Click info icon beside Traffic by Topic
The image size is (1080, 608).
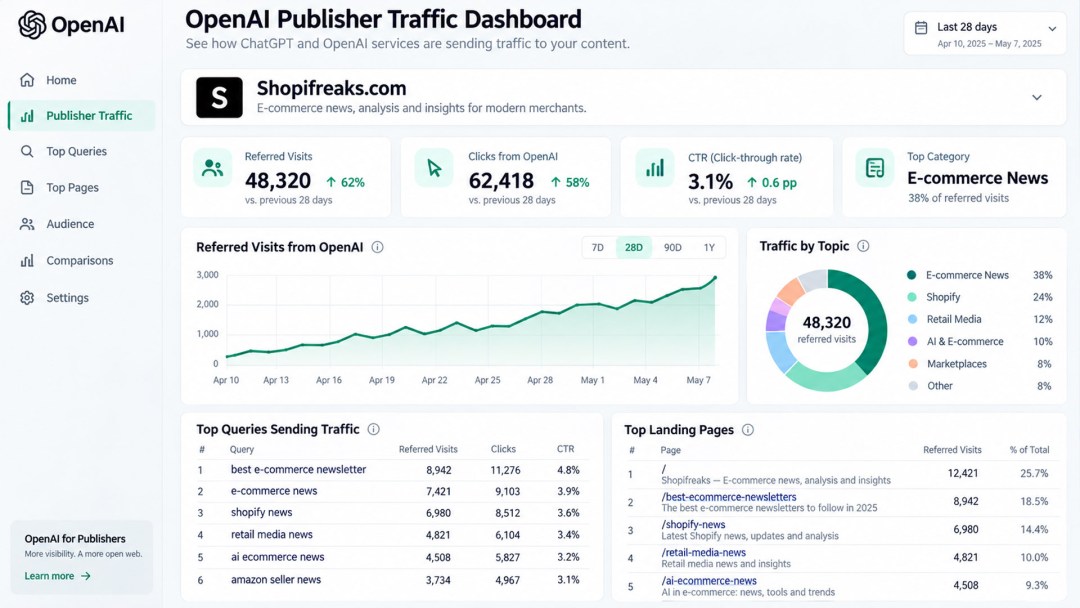(x=863, y=246)
